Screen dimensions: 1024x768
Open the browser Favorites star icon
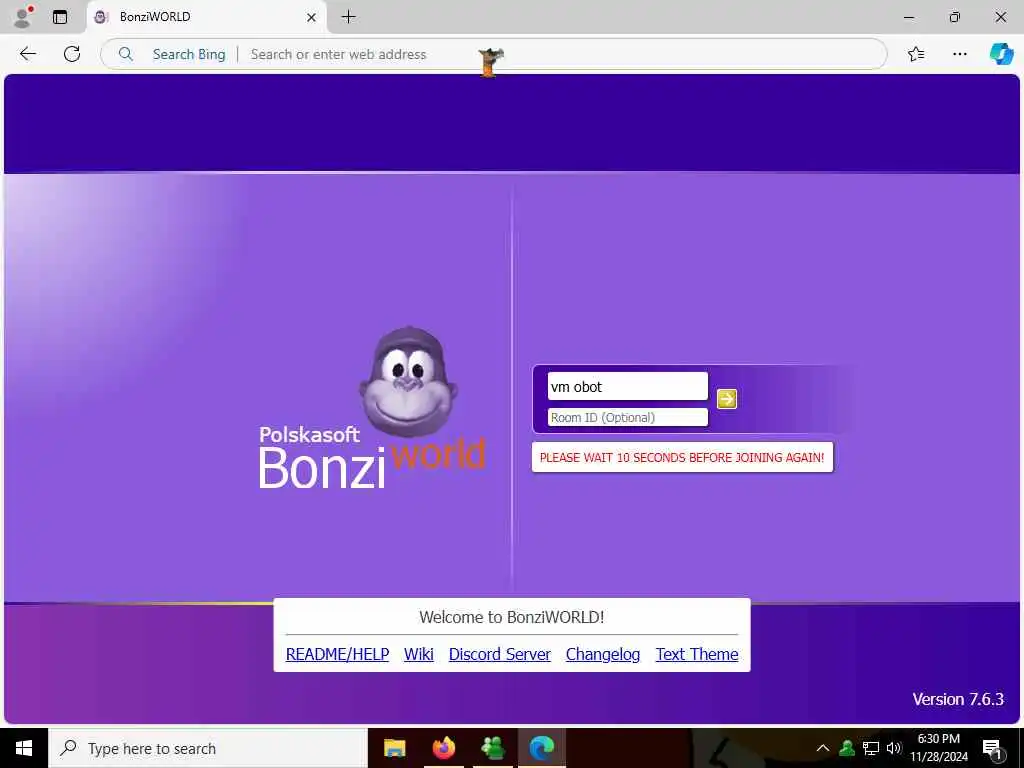(x=916, y=54)
